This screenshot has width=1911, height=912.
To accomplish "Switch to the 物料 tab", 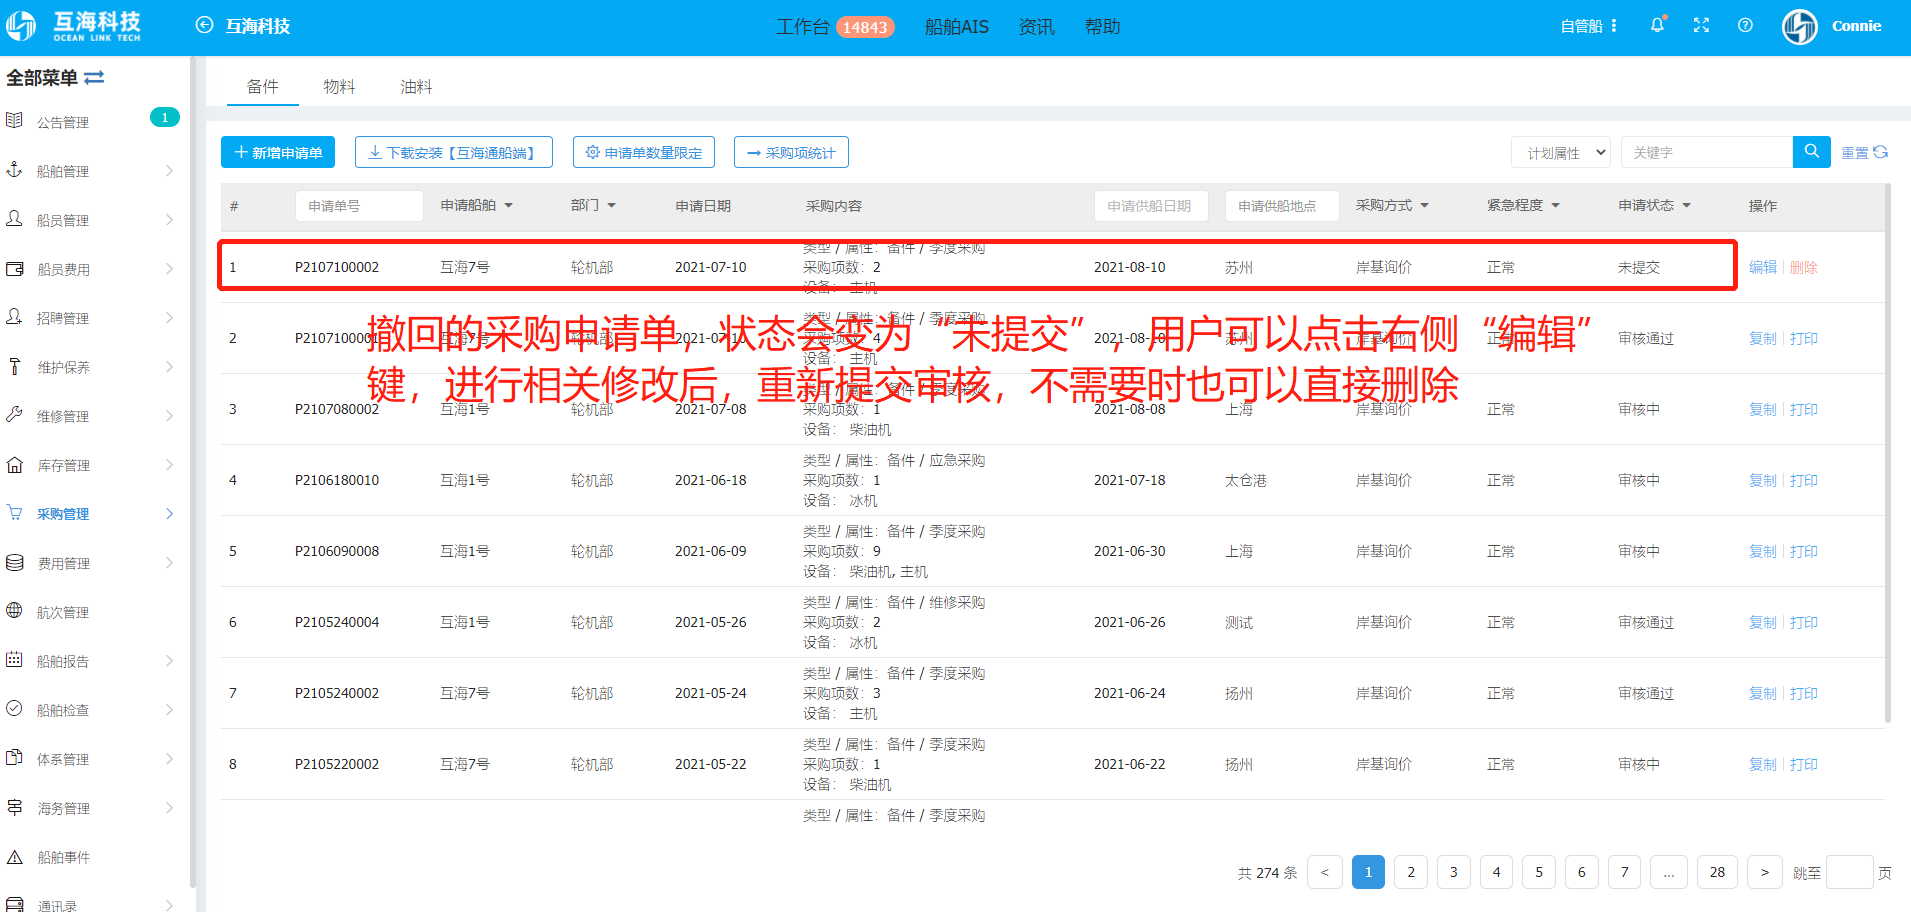I will click(x=340, y=87).
